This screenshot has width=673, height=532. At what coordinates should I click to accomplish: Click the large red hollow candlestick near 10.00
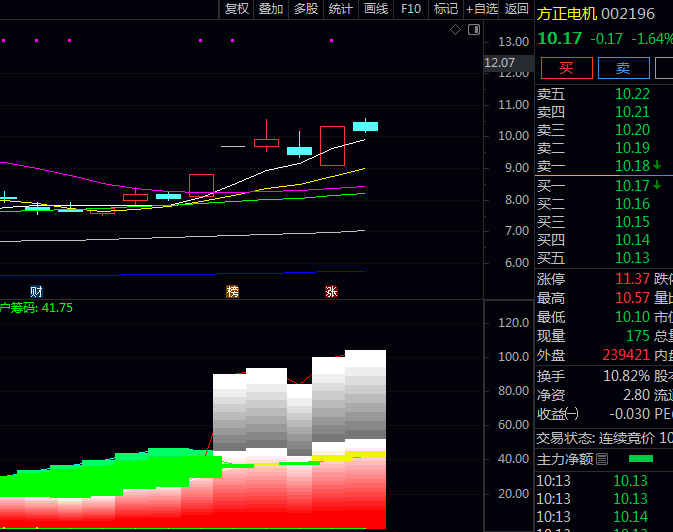click(x=332, y=146)
